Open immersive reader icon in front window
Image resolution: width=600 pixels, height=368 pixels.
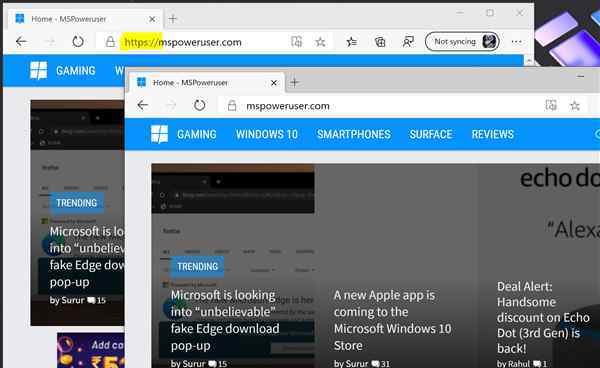coord(551,105)
